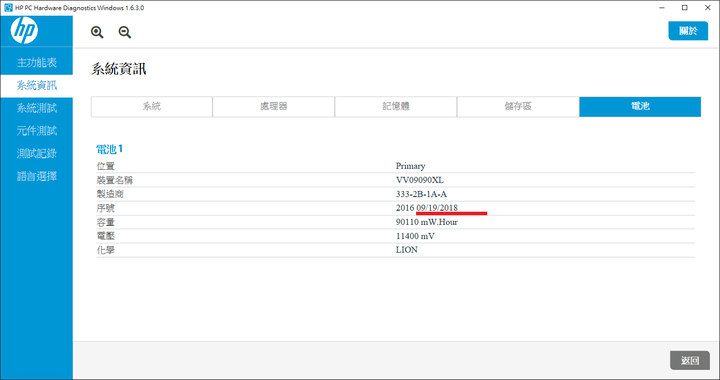Open 測試記錄 in the sidebar
Screen dimensions: 720x380
coord(37,153)
